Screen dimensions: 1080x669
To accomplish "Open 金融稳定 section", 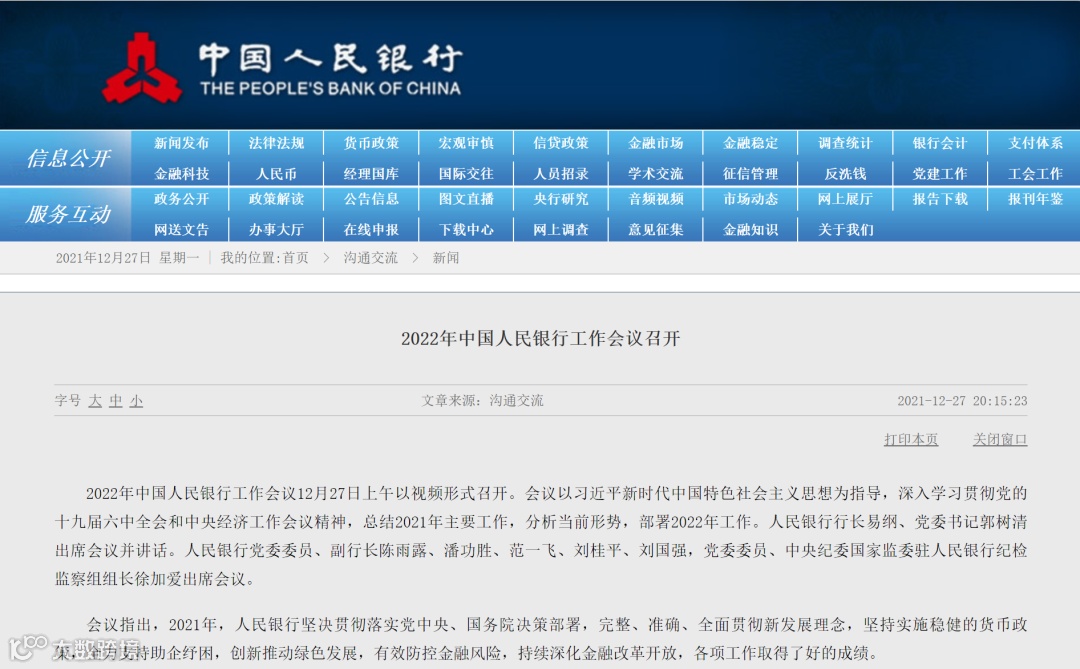I will 751,143.
